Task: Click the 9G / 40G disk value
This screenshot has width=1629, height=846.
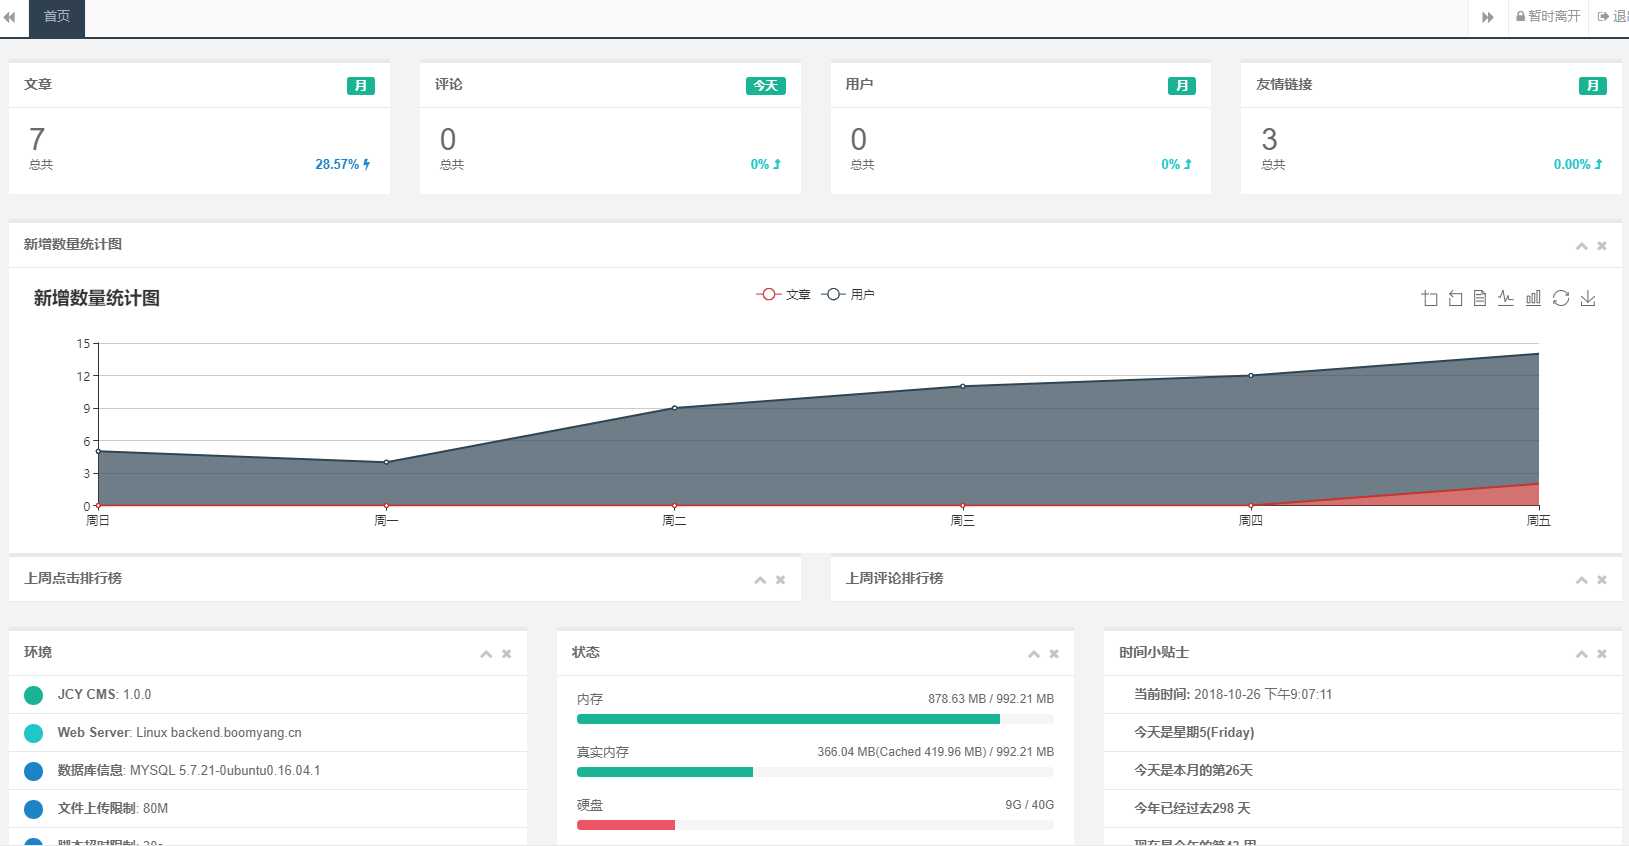Action: click(1030, 805)
